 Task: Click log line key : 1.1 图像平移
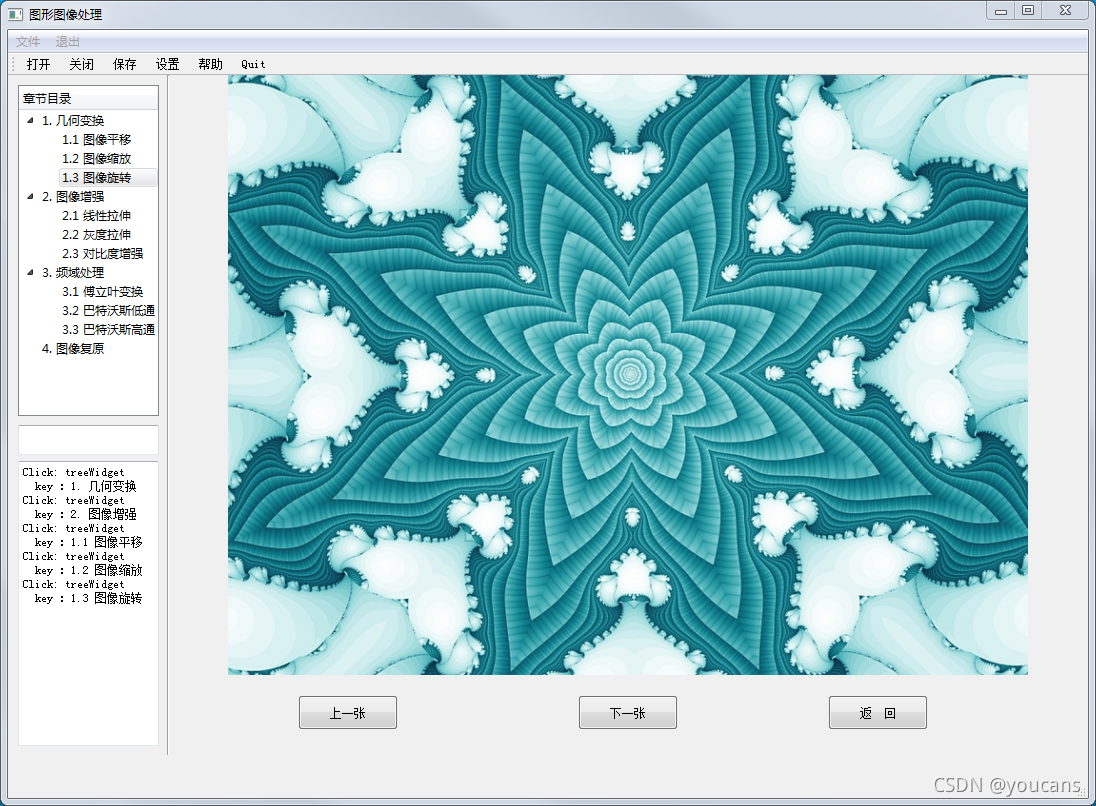[x=88, y=542]
